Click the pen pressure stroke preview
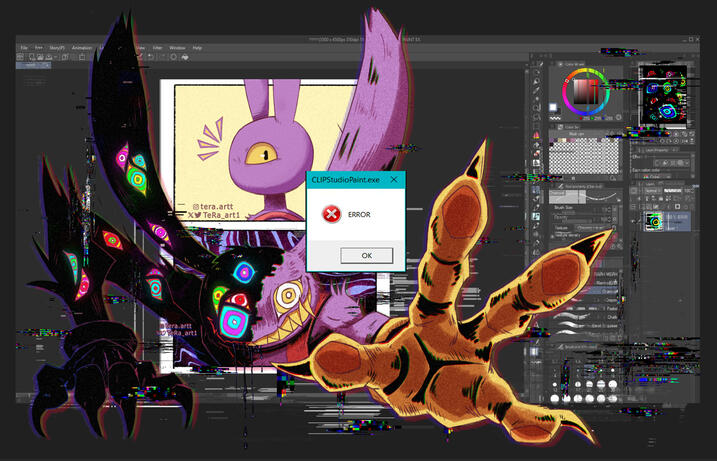The height and width of the screenshot is (461, 717). [585, 197]
